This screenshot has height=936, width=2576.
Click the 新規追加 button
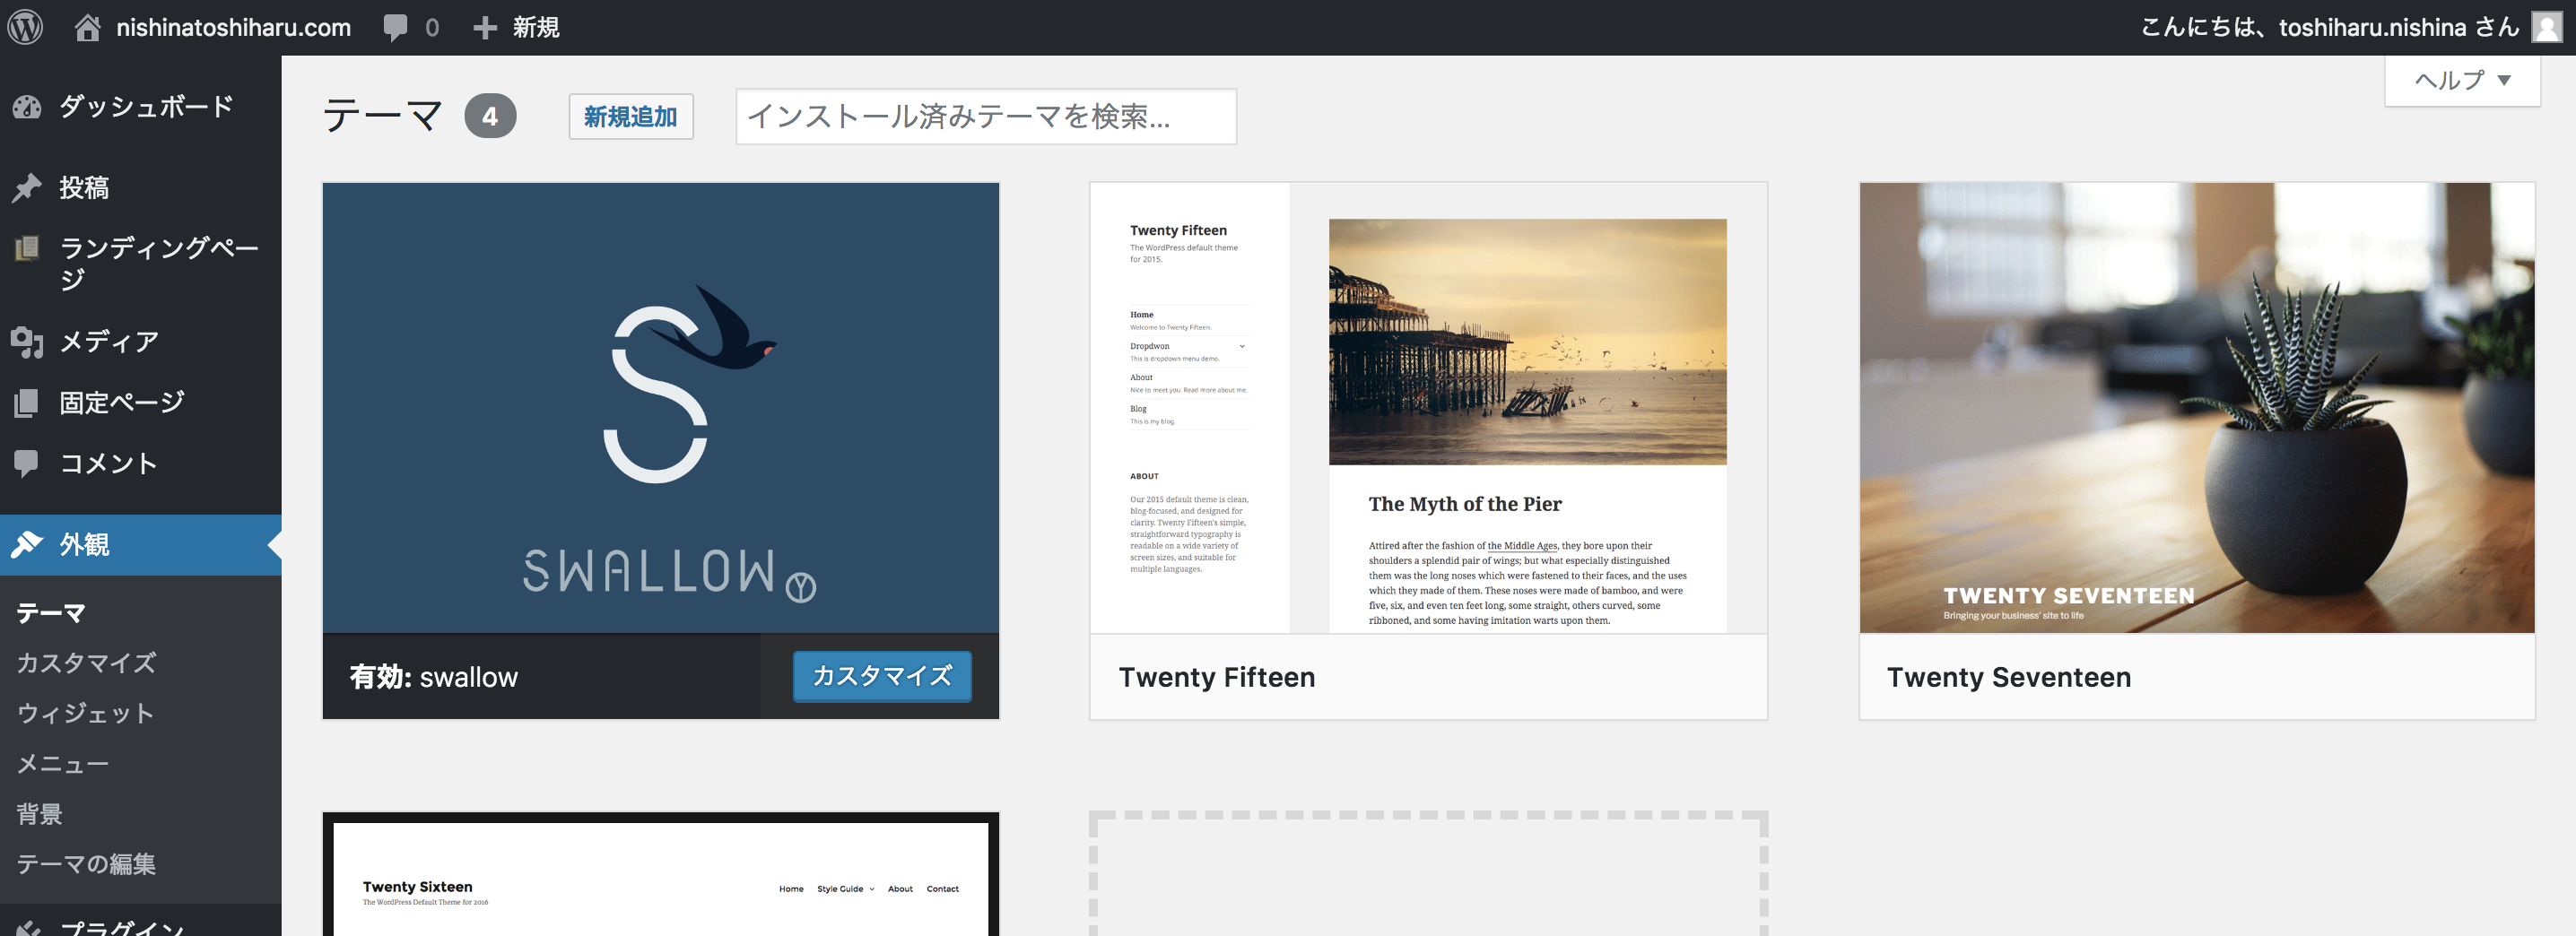pos(630,117)
